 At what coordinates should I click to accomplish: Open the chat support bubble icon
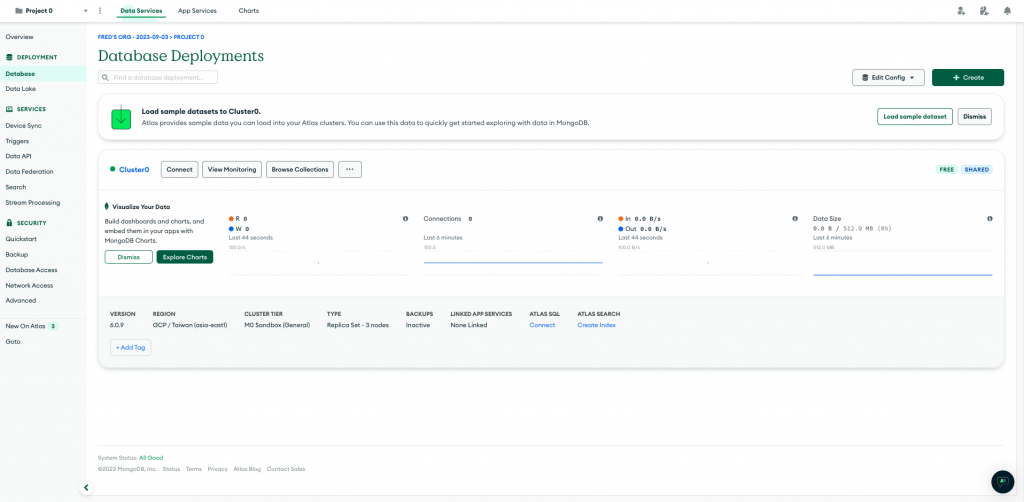coord(1002,482)
